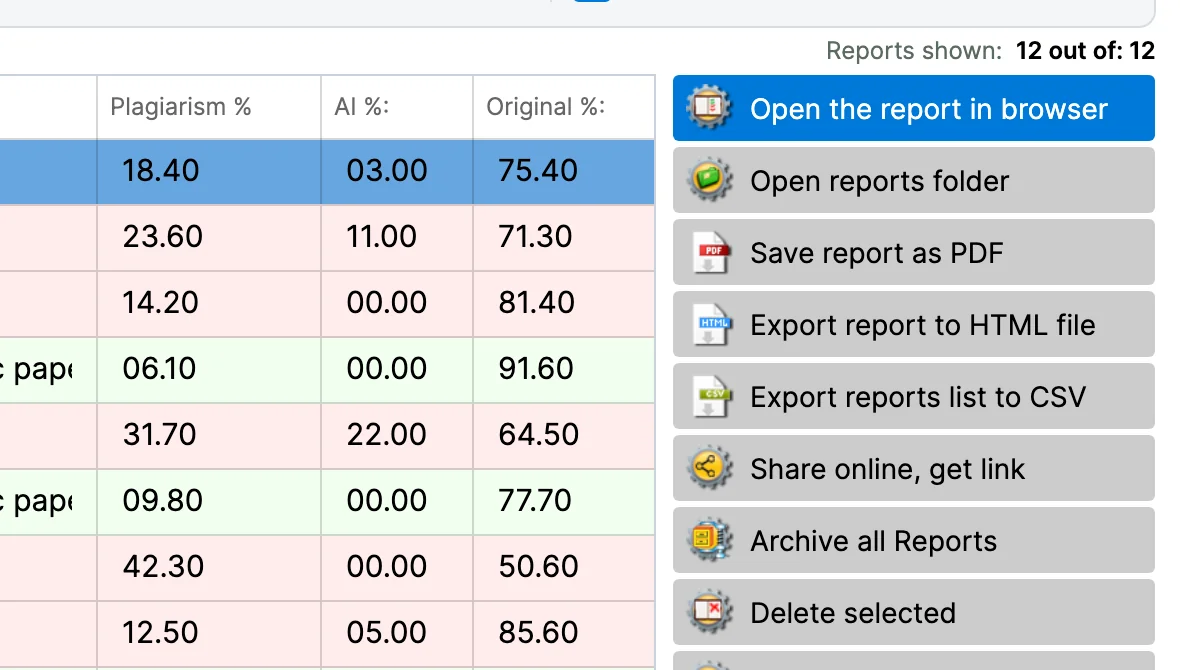Select plagiarism value 23.60

pyautogui.click(x=163, y=236)
